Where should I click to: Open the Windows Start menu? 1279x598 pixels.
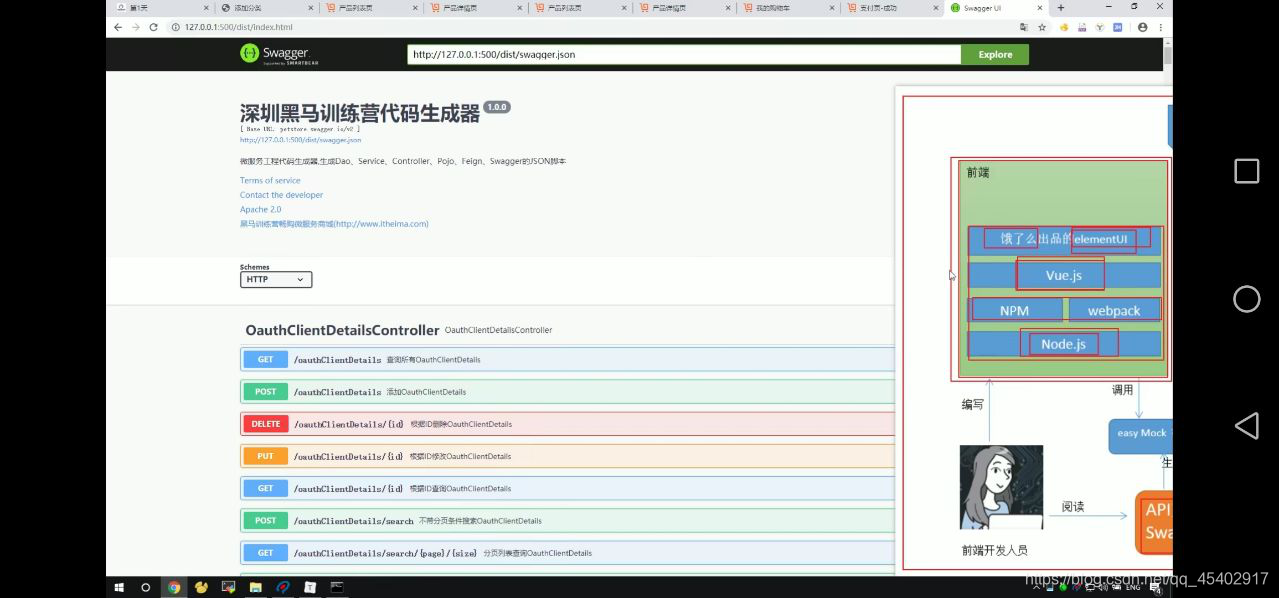119,587
